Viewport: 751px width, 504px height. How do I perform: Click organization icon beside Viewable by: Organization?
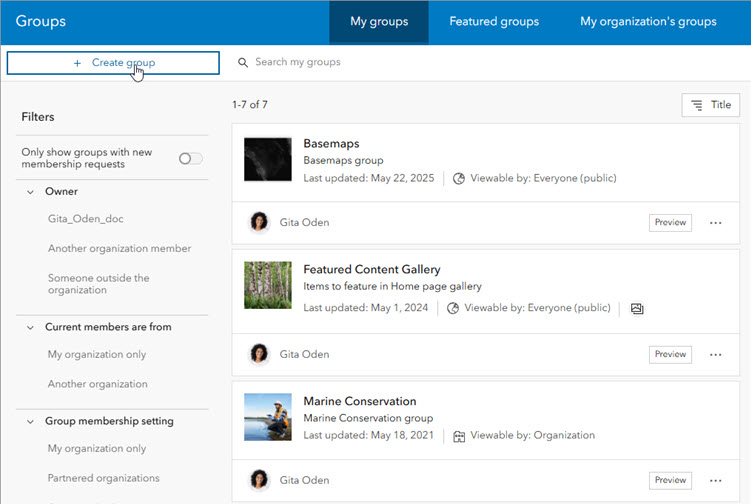459,436
